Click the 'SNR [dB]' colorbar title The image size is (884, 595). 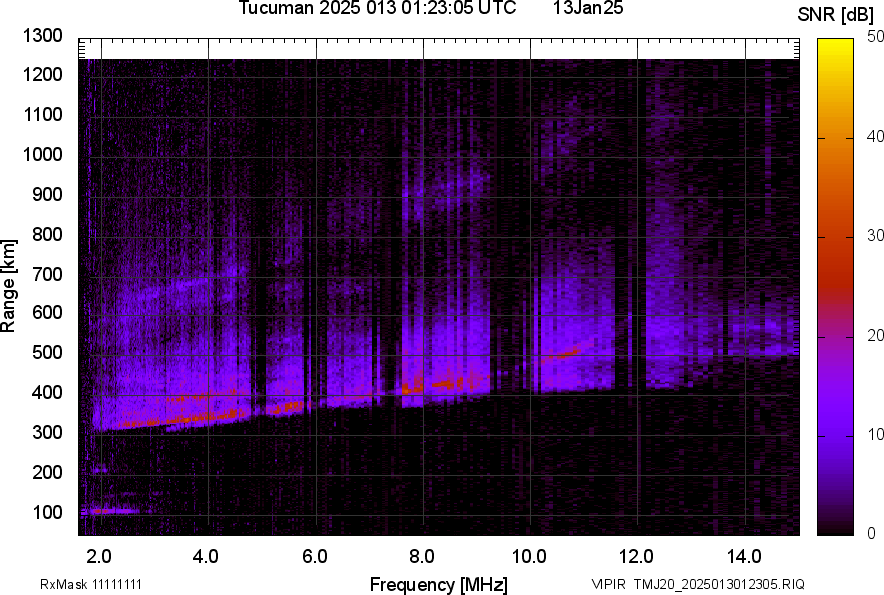[x=836, y=15]
